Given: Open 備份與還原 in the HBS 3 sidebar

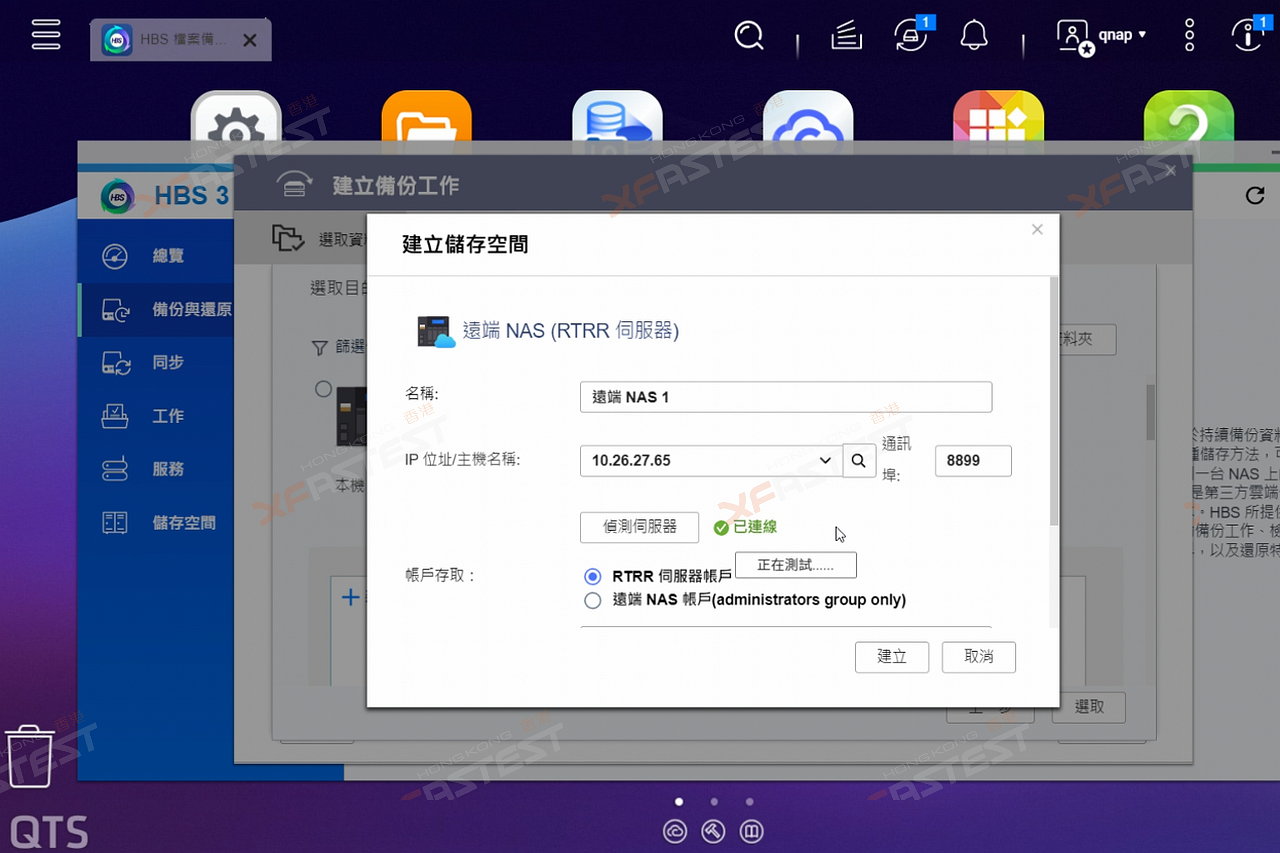Looking at the screenshot, I should [155, 310].
